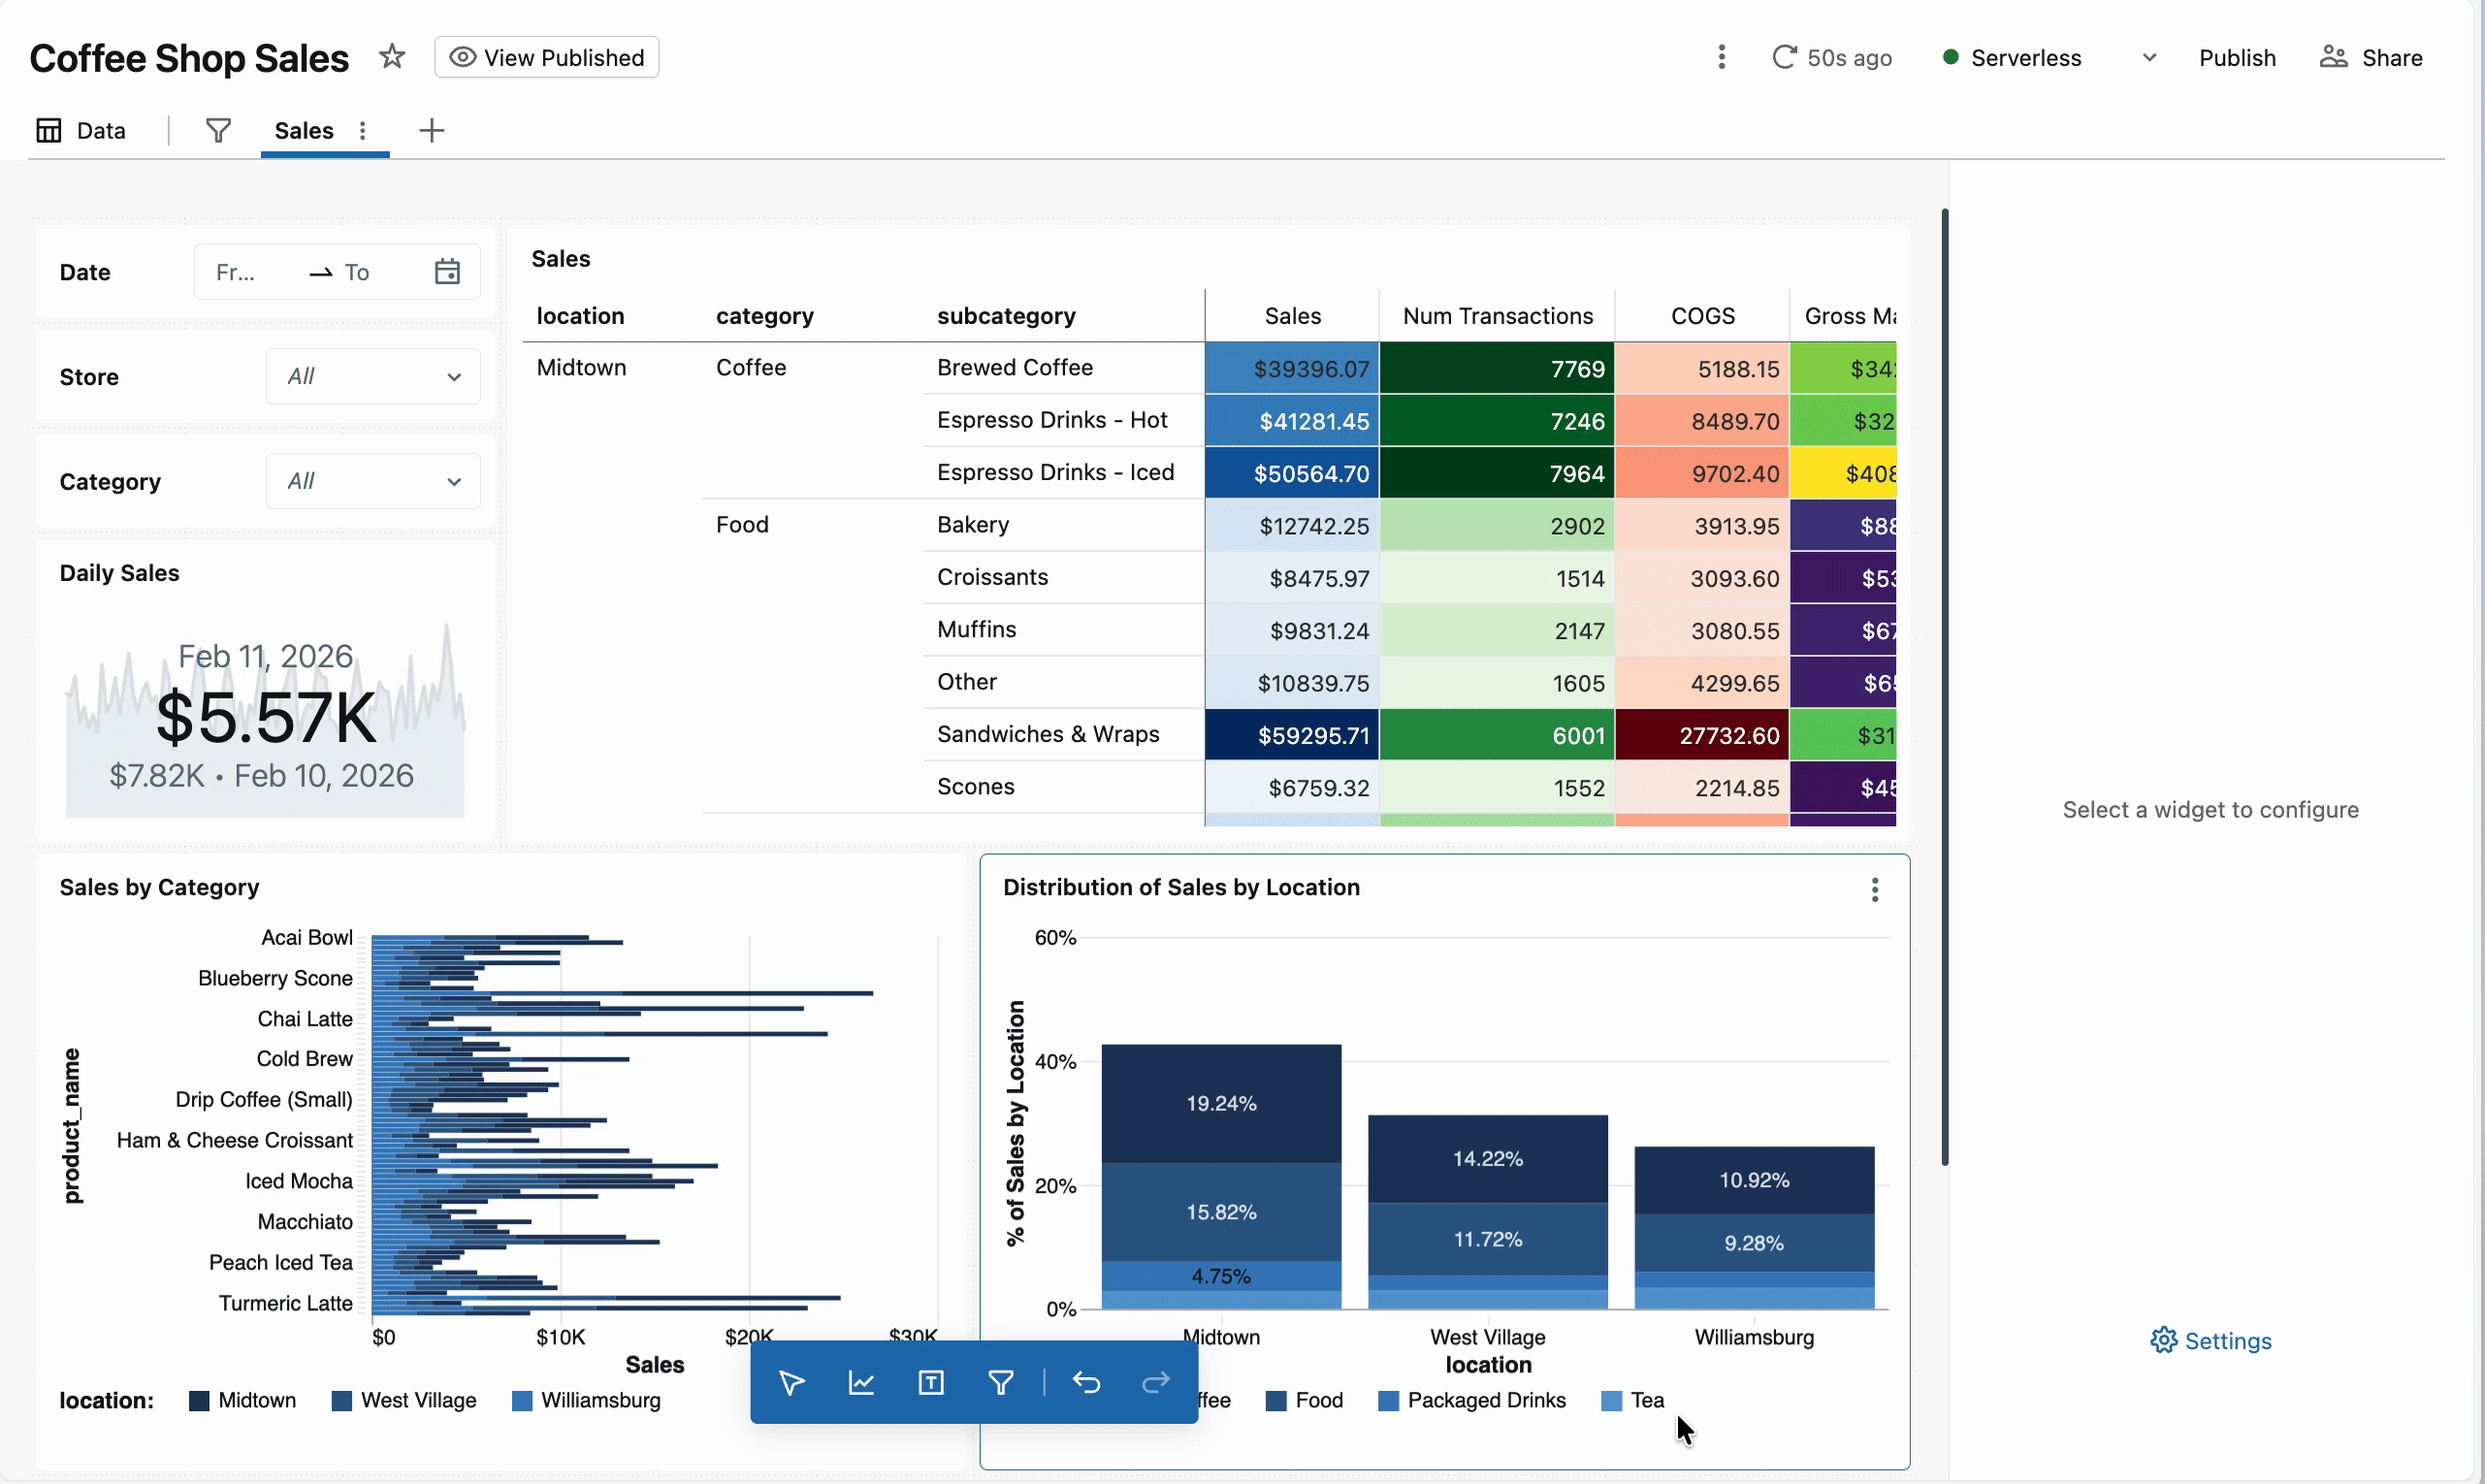This screenshot has height=1484, width=2485.
Task: Open the calendar picker in the Date filter
Action: [447, 271]
